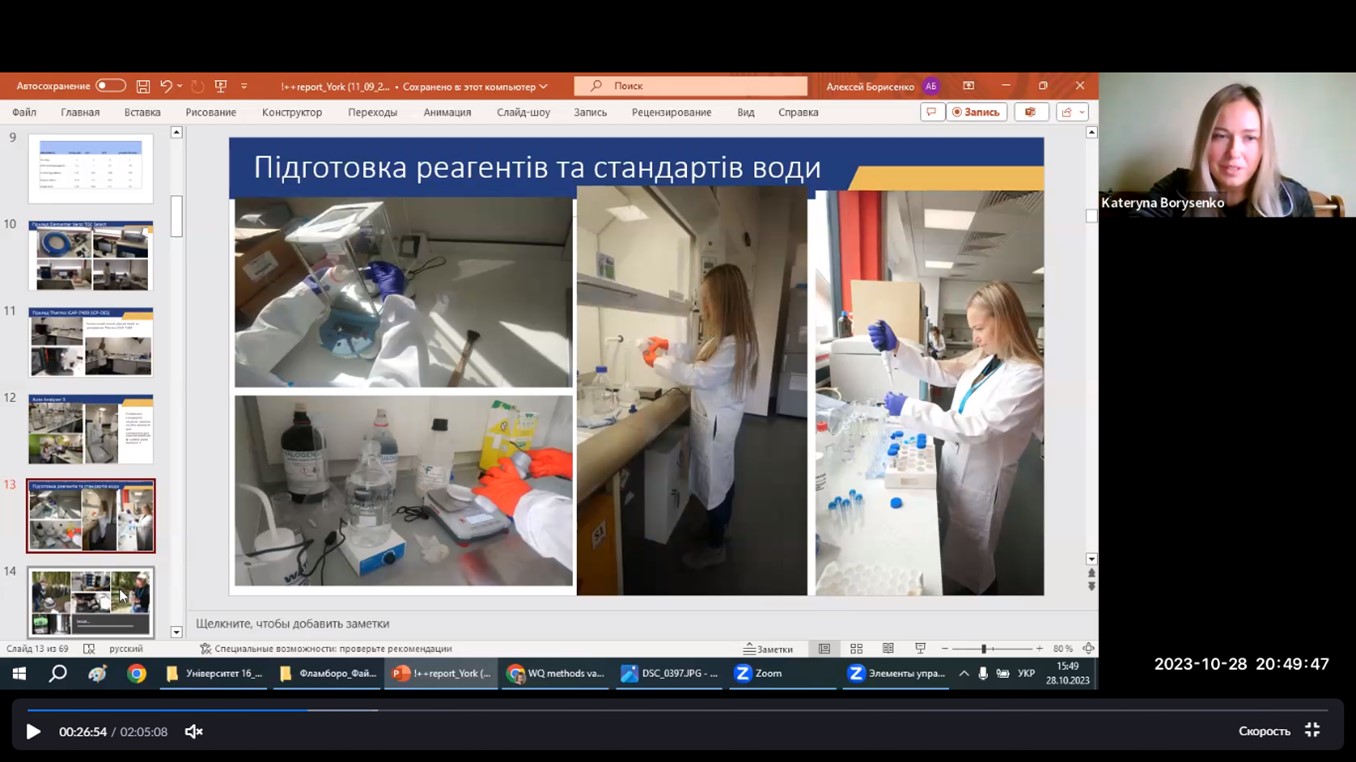Open the Скорость playback speed menu
The height and width of the screenshot is (762, 1356).
(1264, 732)
